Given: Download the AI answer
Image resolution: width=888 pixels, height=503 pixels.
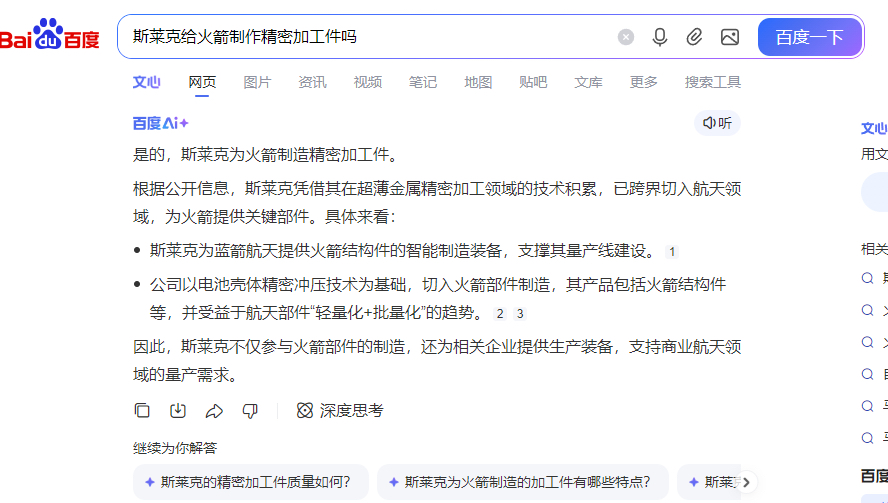Looking at the screenshot, I should tap(178, 410).
